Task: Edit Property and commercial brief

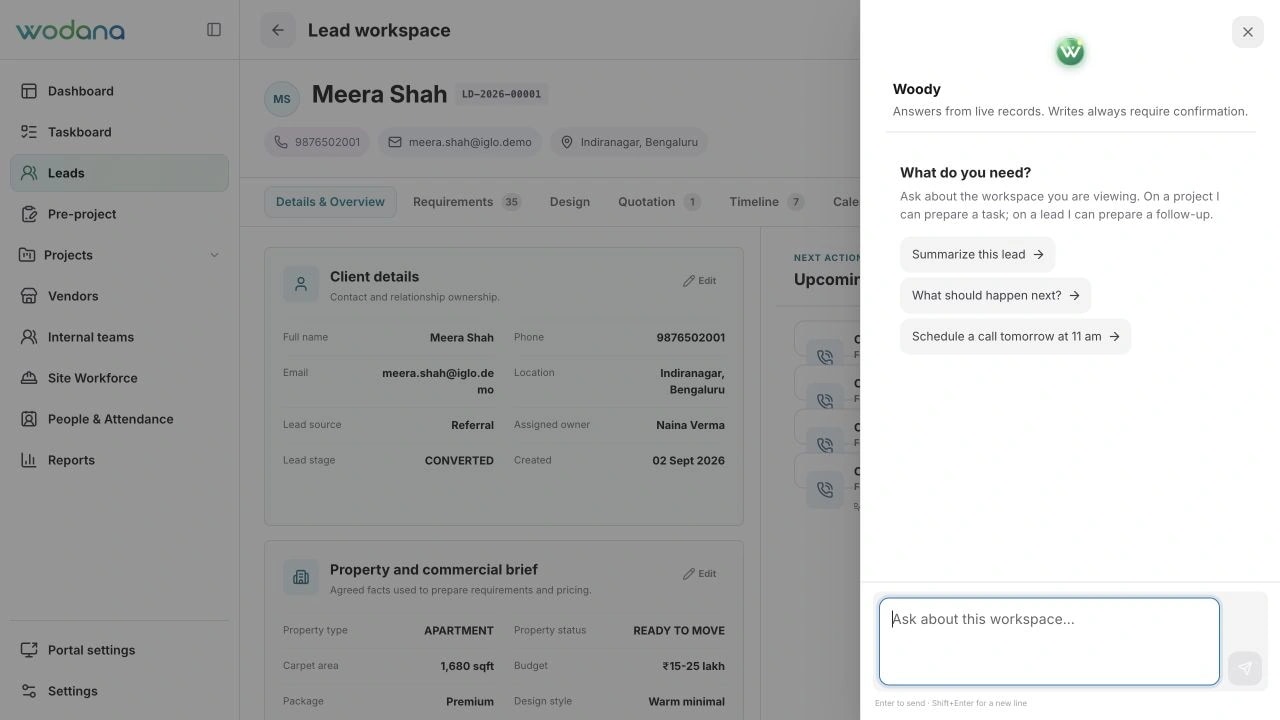Action: 700,574
